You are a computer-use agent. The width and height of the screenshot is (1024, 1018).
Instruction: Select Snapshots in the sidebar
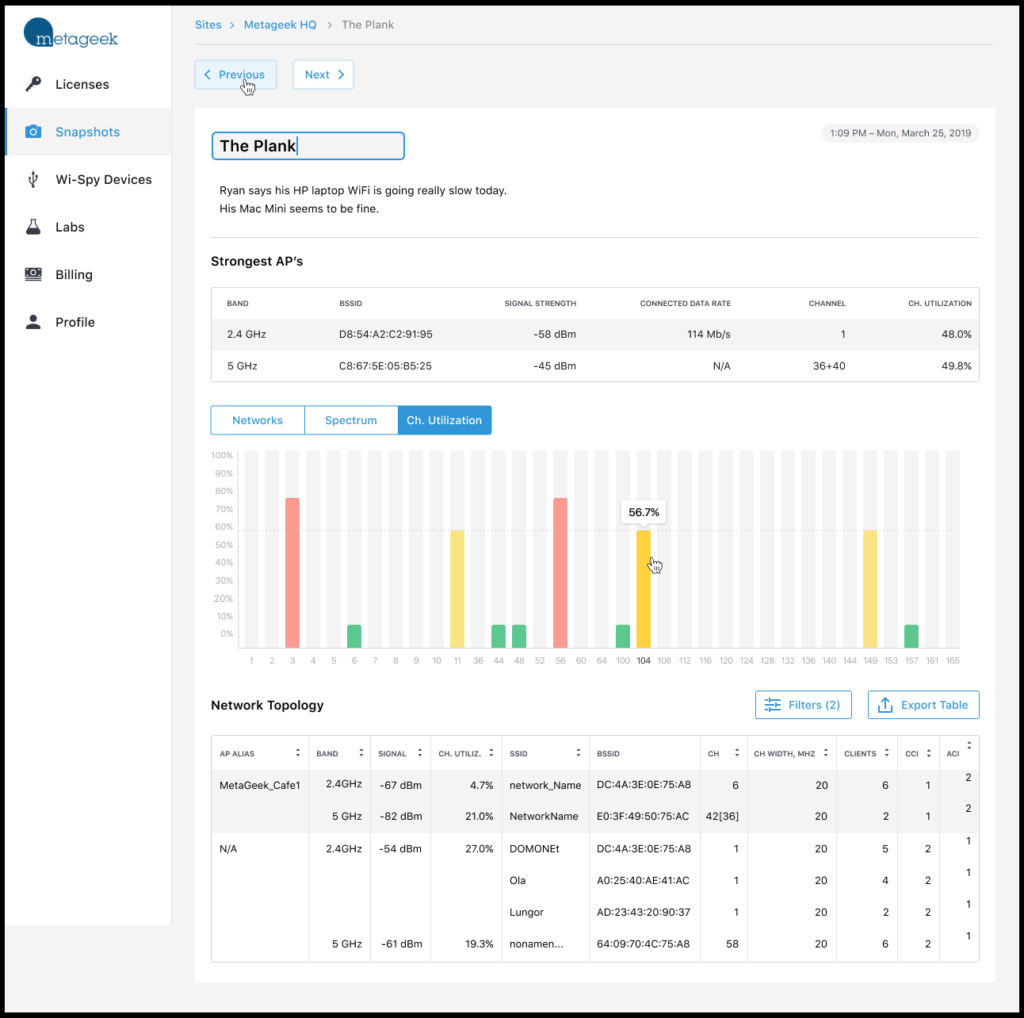[88, 132]
